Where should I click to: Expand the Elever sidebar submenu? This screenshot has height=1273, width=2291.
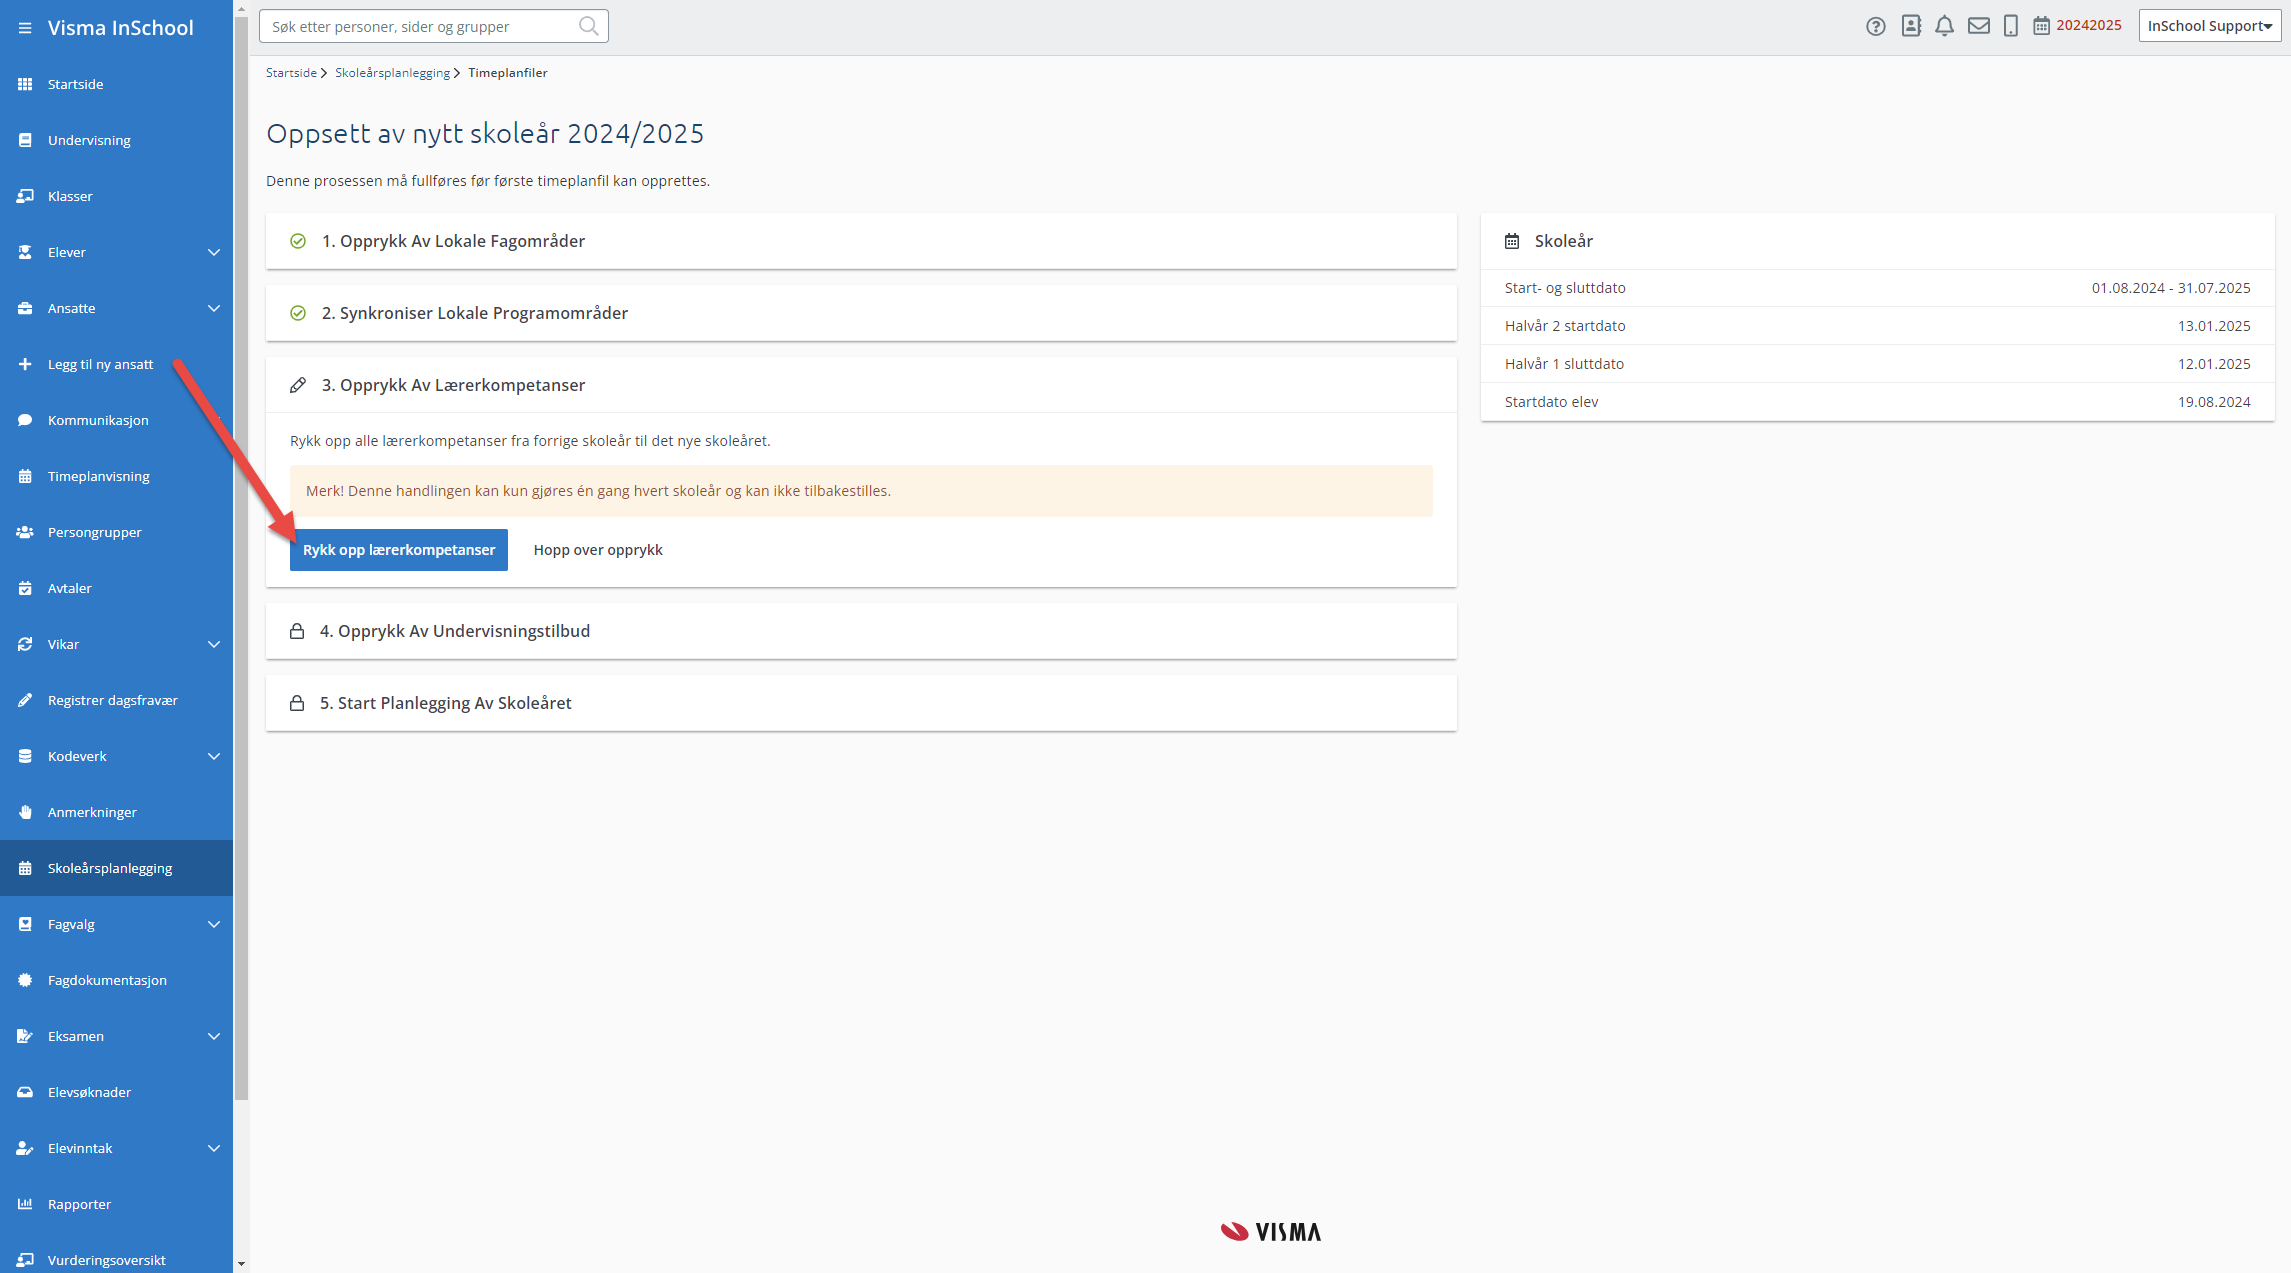point(213,252)
